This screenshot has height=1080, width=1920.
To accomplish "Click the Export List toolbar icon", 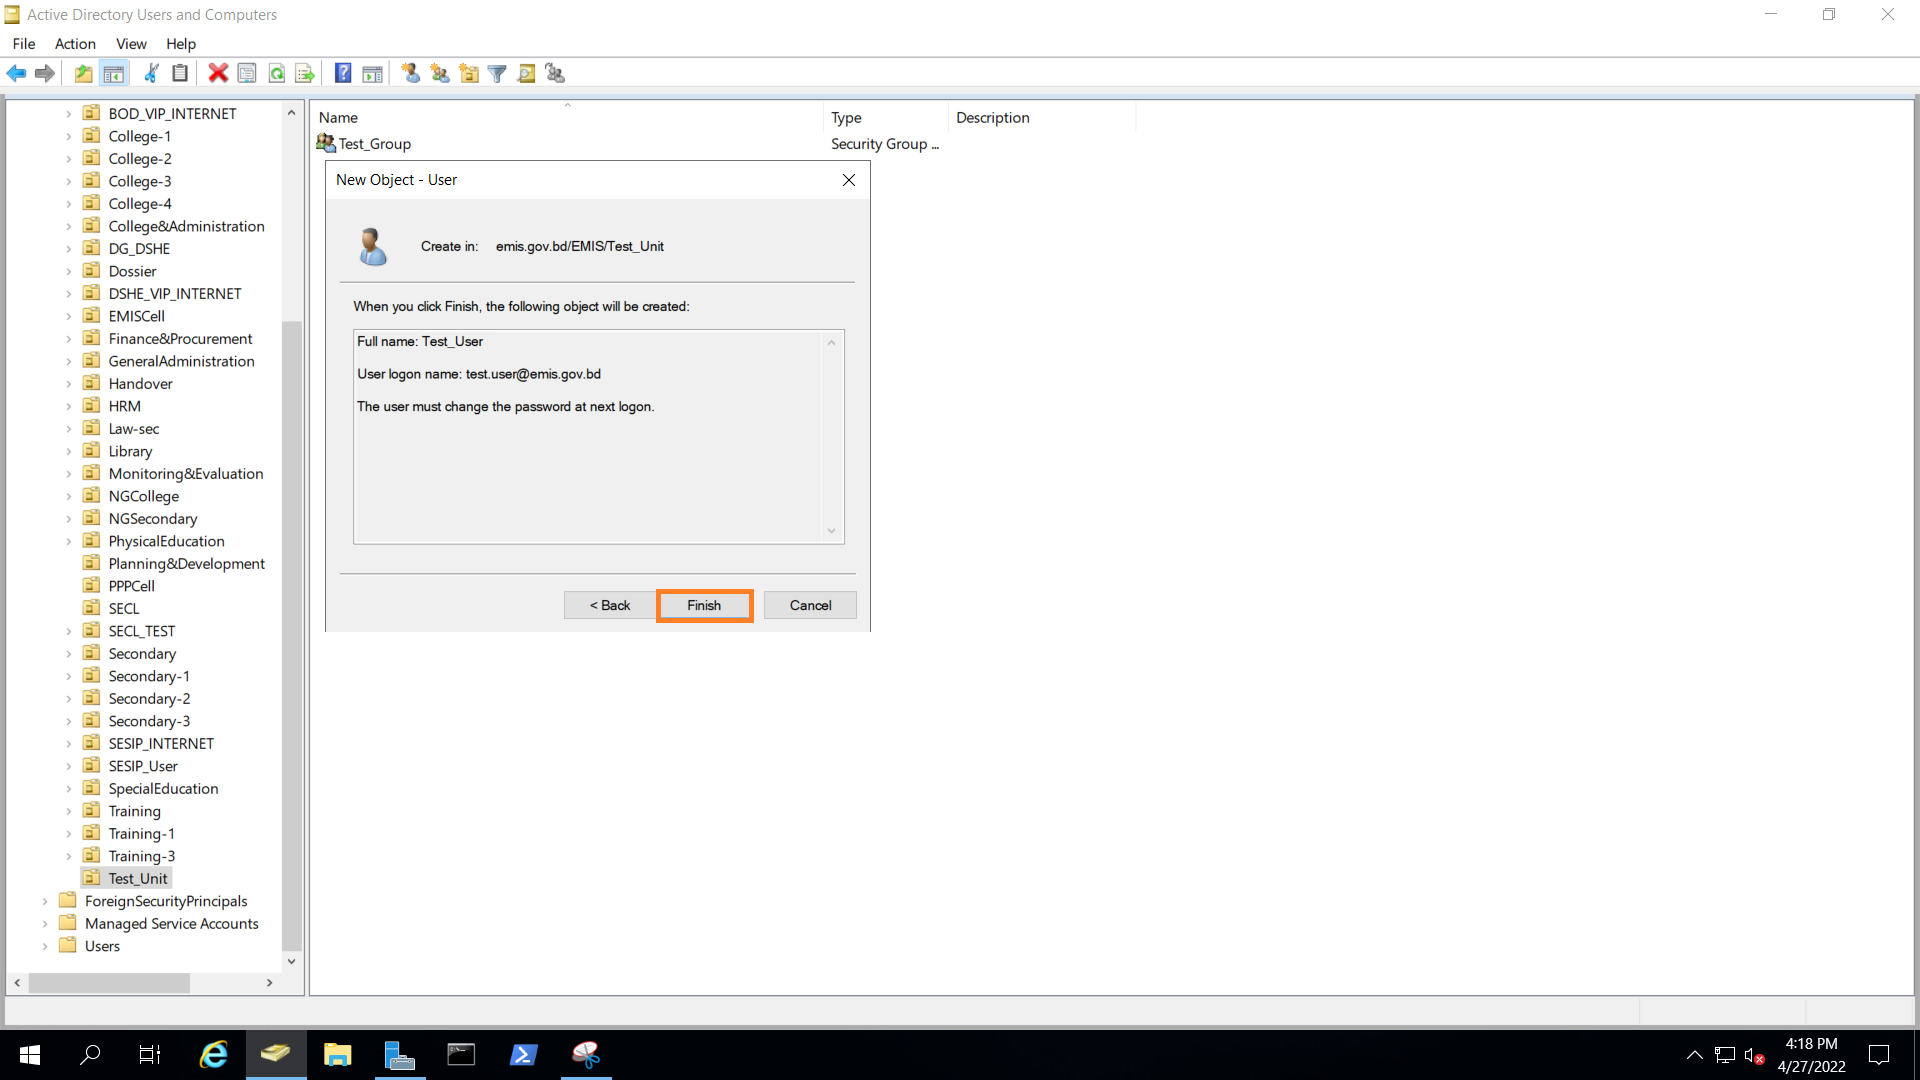I will (x=305, y=73).
